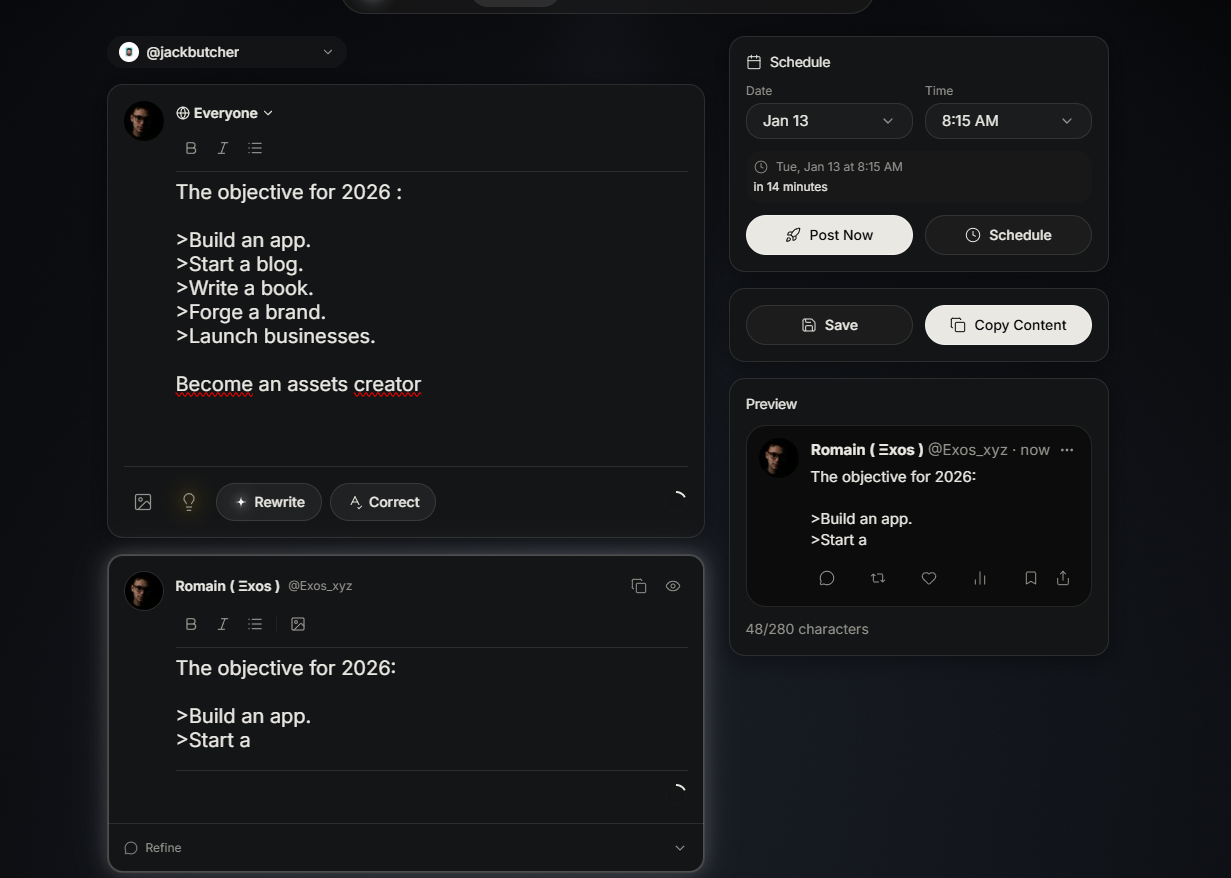Screen dimensions: 1231x878
Task: Open the Refine menu at the bottom
Action: pyautogui.click(x=403, y=847)
